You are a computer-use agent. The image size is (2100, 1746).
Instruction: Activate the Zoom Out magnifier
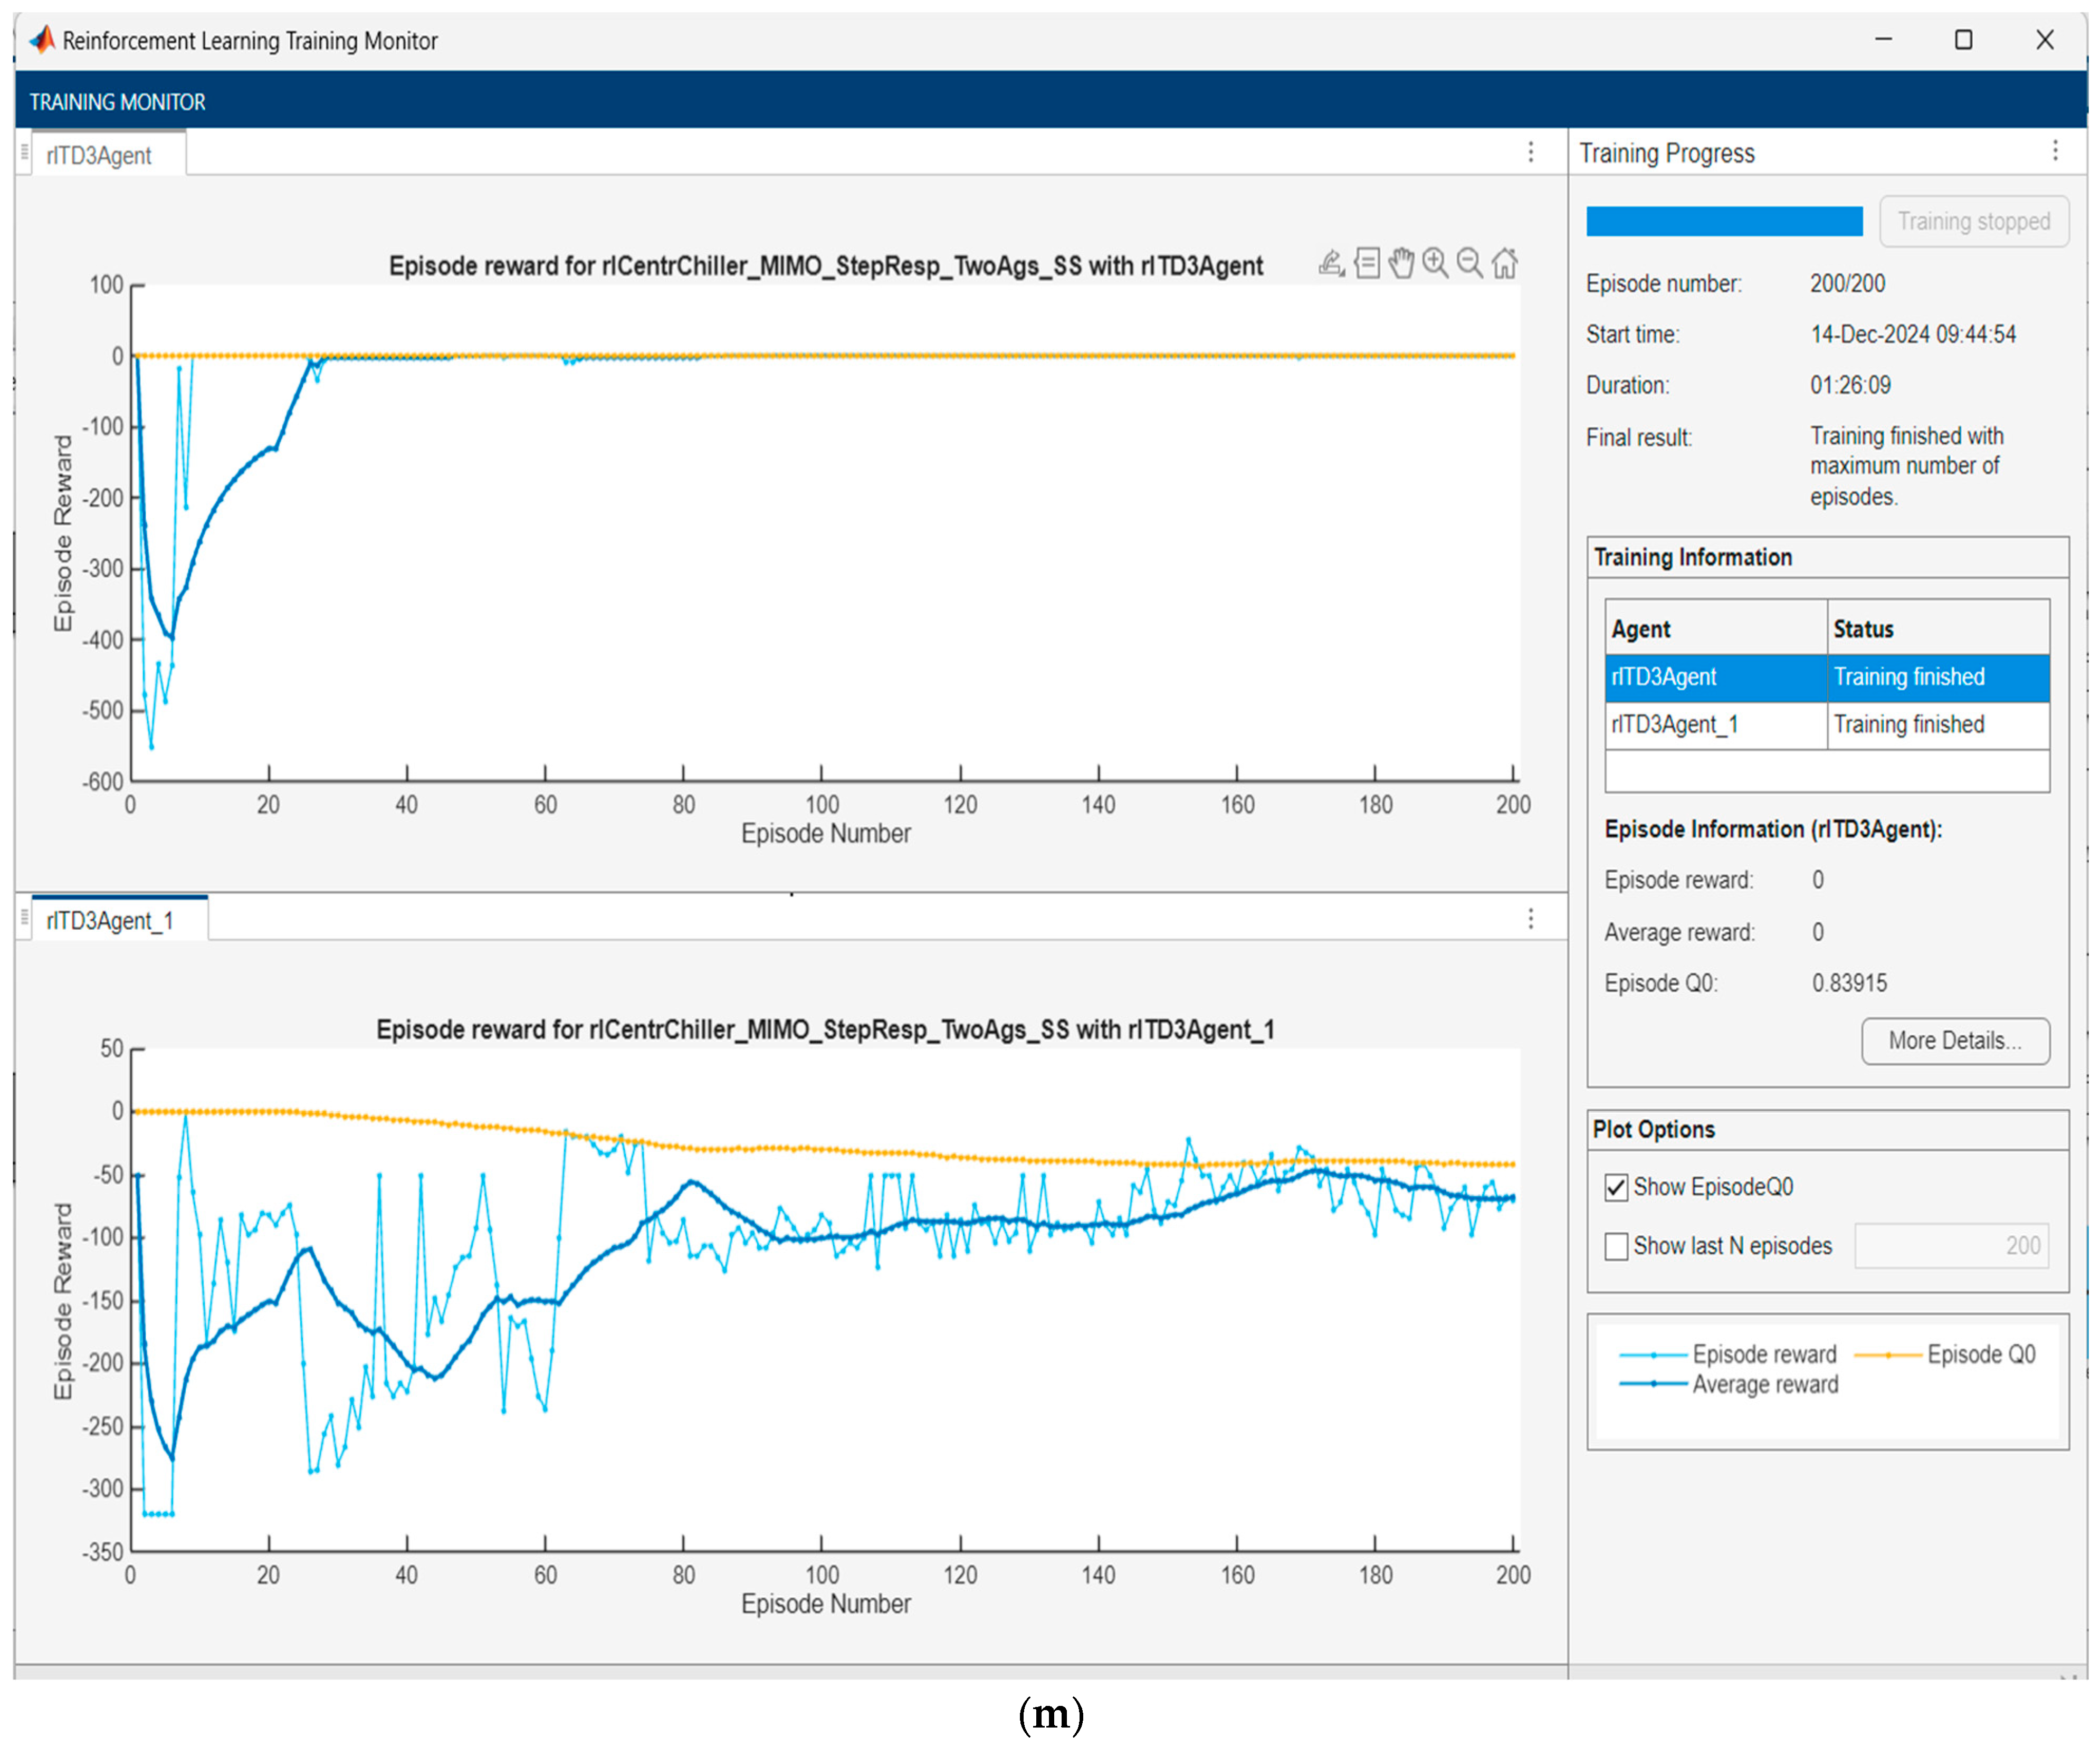pos(1469,263)
